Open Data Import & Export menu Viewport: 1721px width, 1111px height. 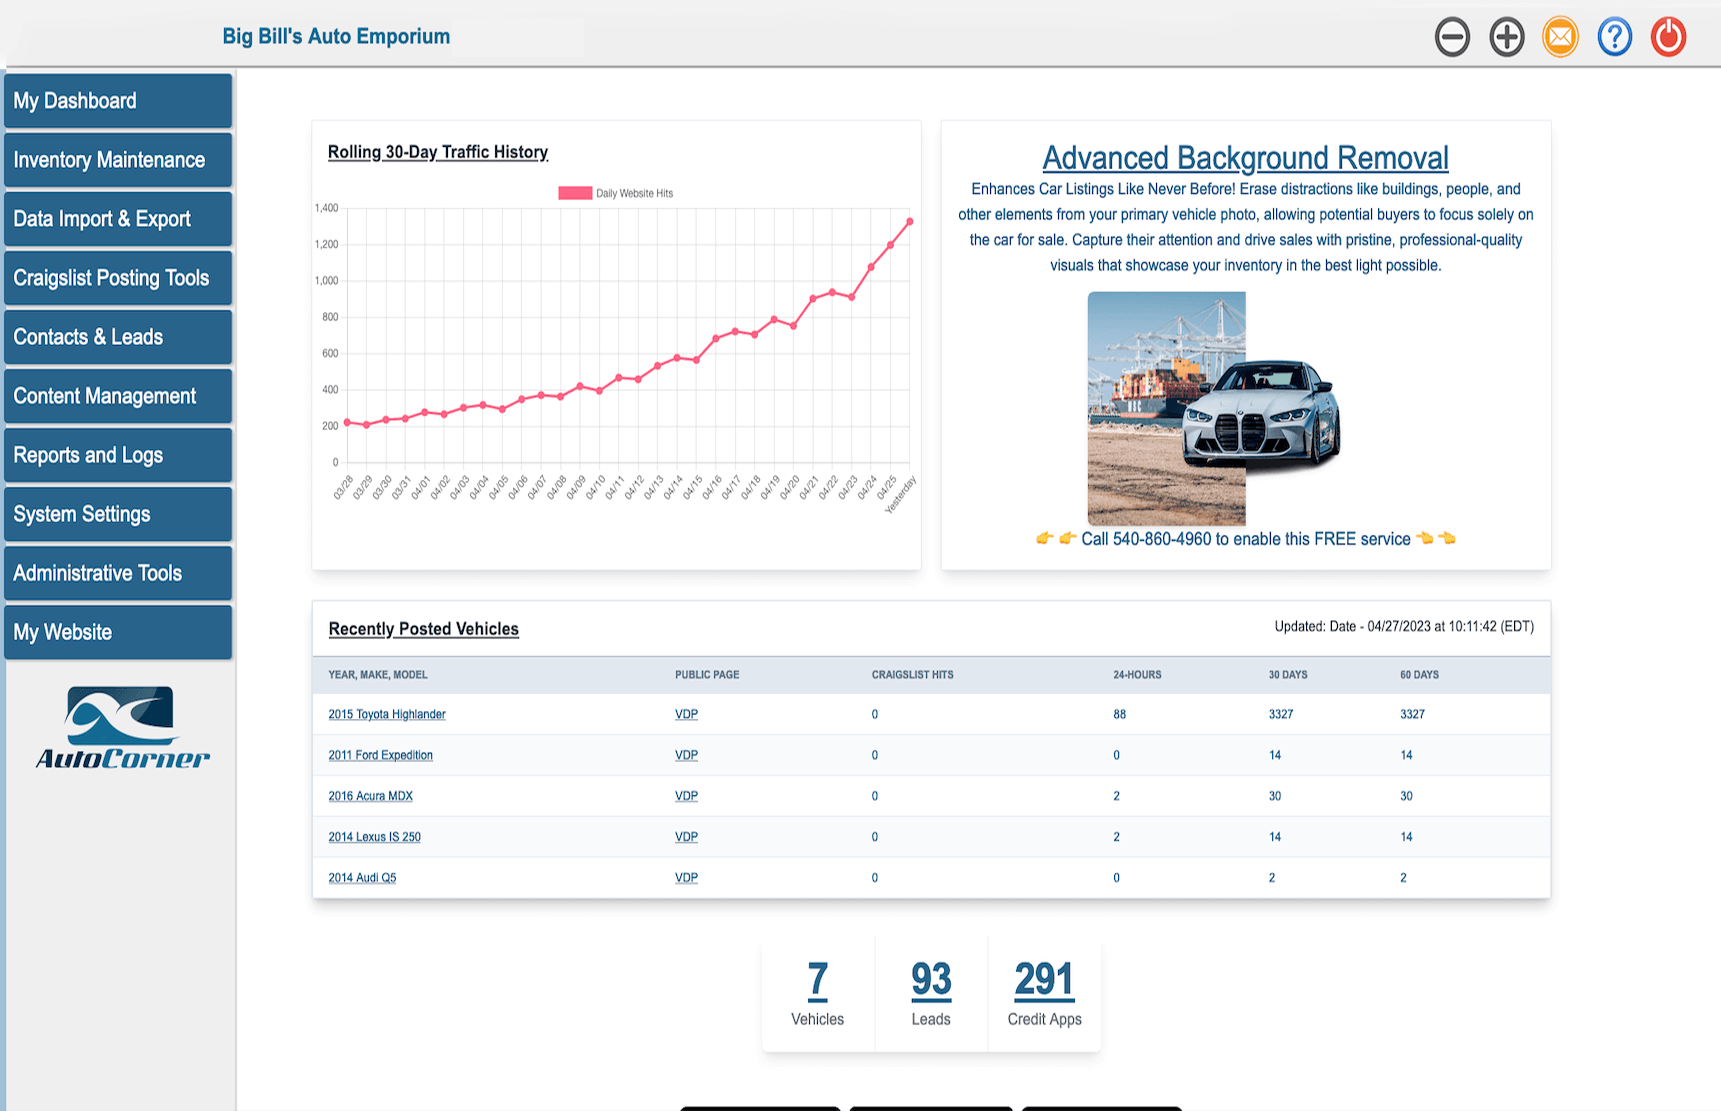coord(118,219)
